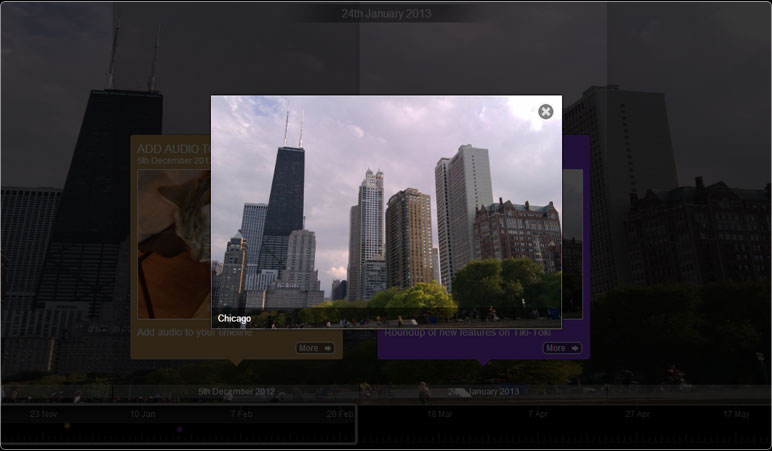Jump to 7 Feb on the date slider
Image resolution: width=772 pixels, height=451 pixels.
pos(241,413)
